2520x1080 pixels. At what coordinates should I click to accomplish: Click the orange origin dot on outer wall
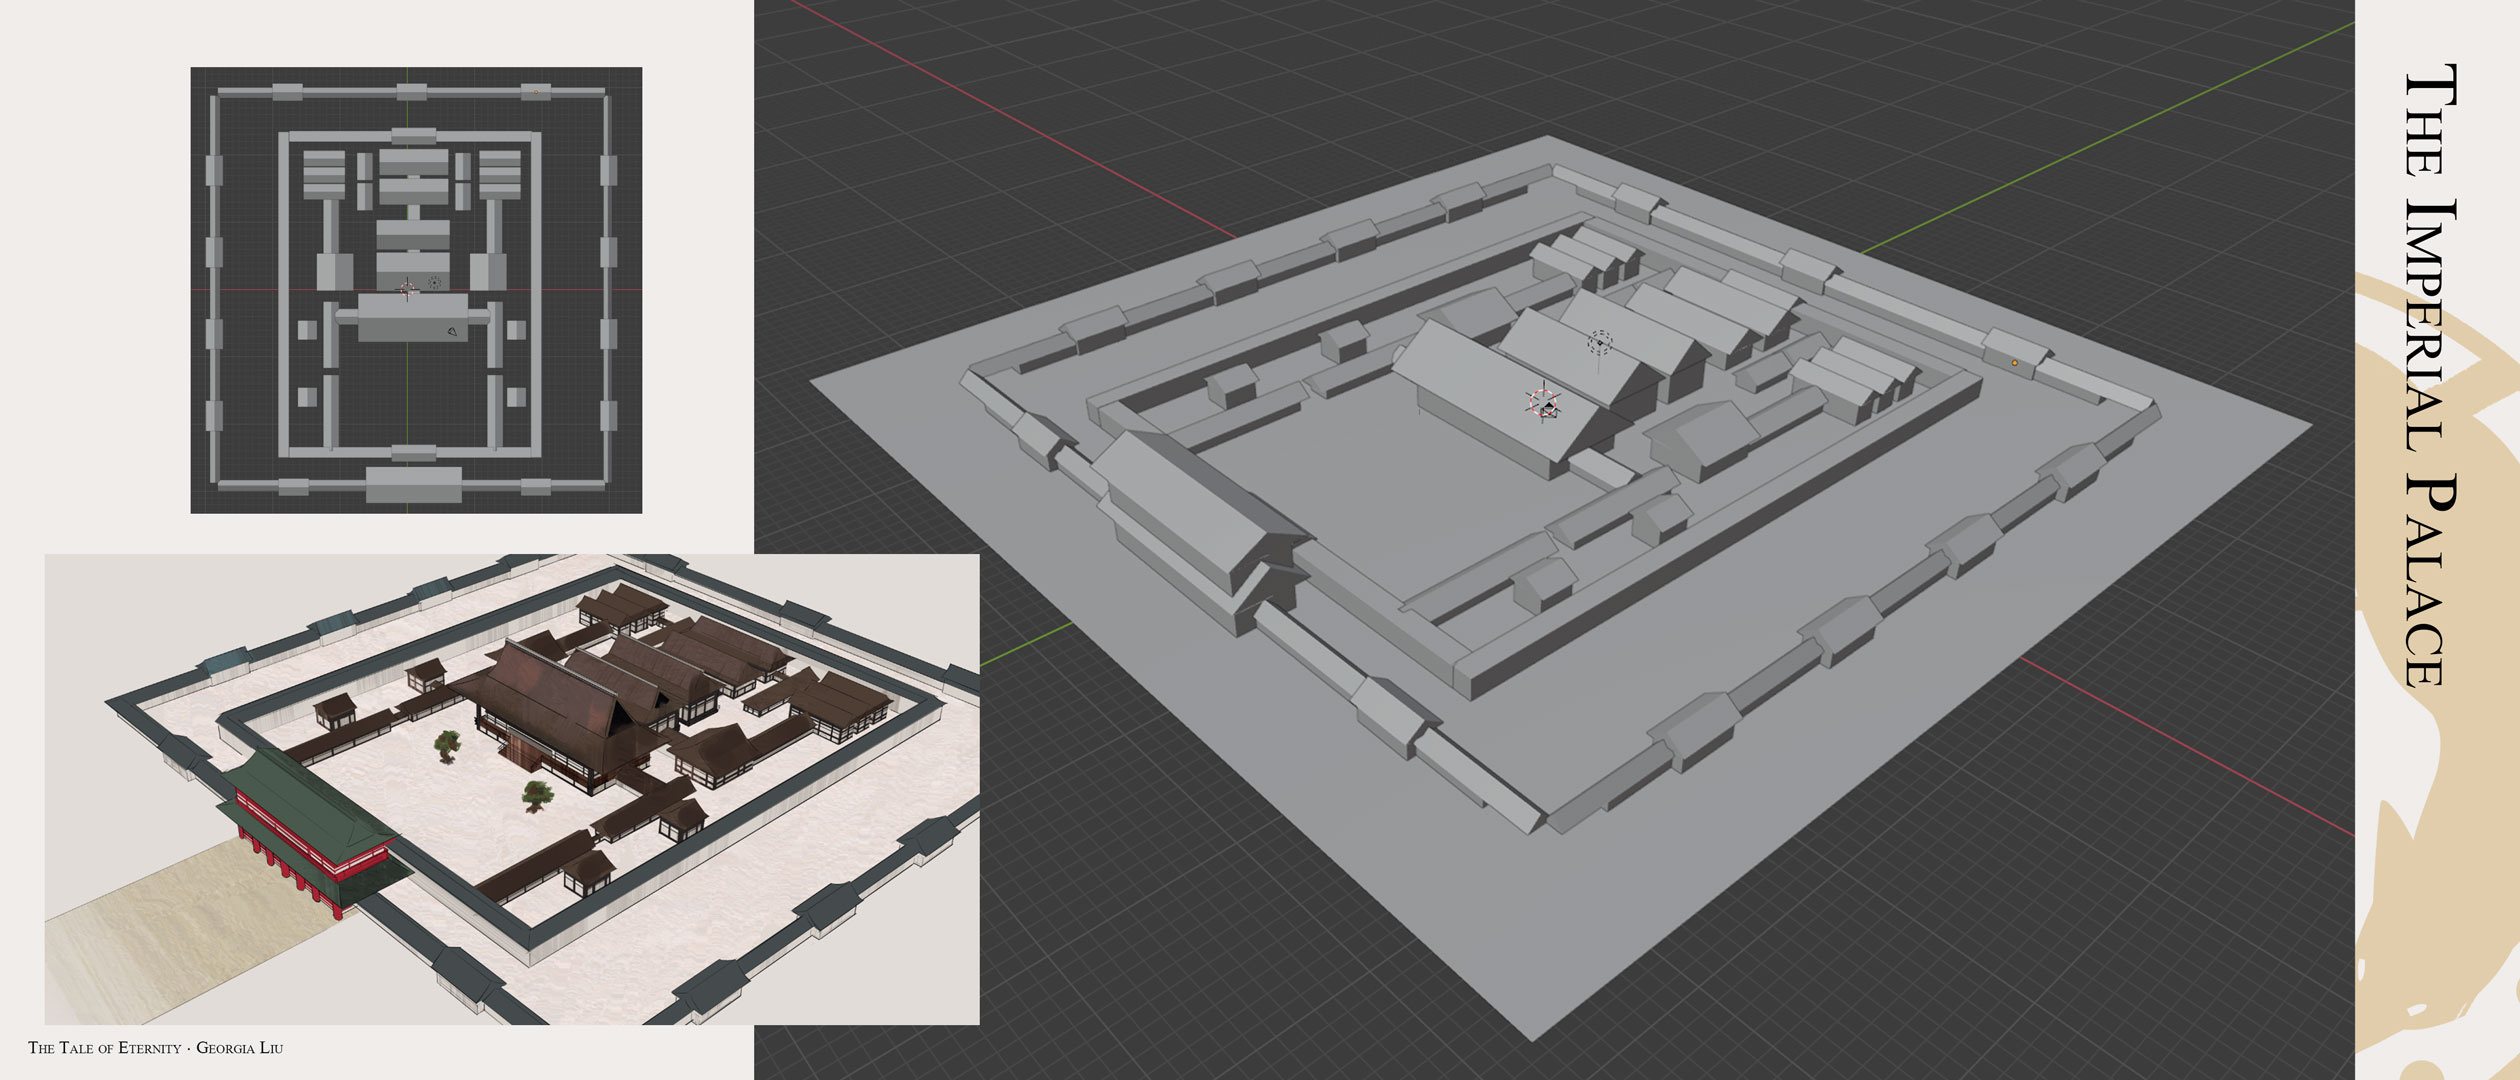2014,363
